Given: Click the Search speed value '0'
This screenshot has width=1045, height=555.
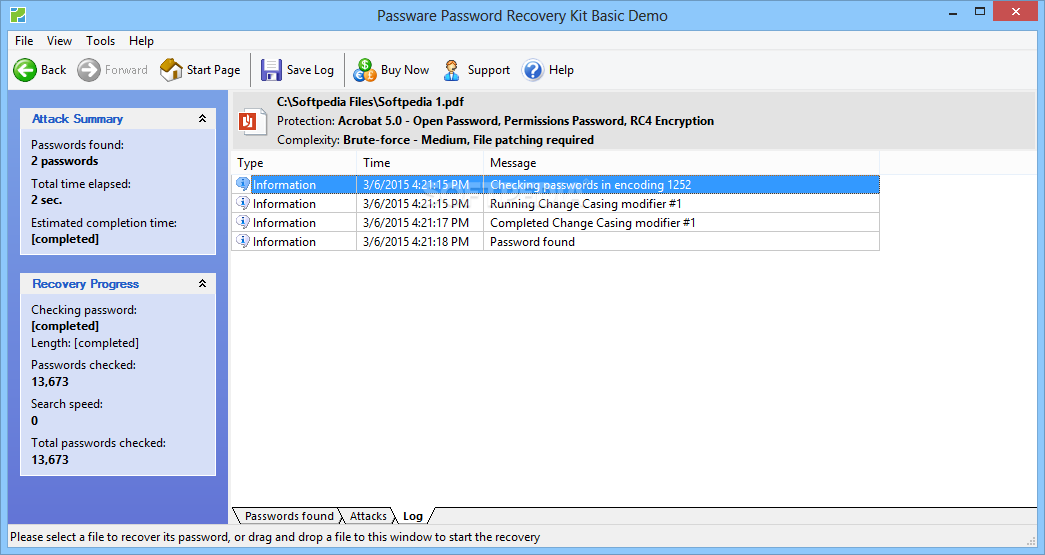Looking at the screenshot, I should [35, 420].
